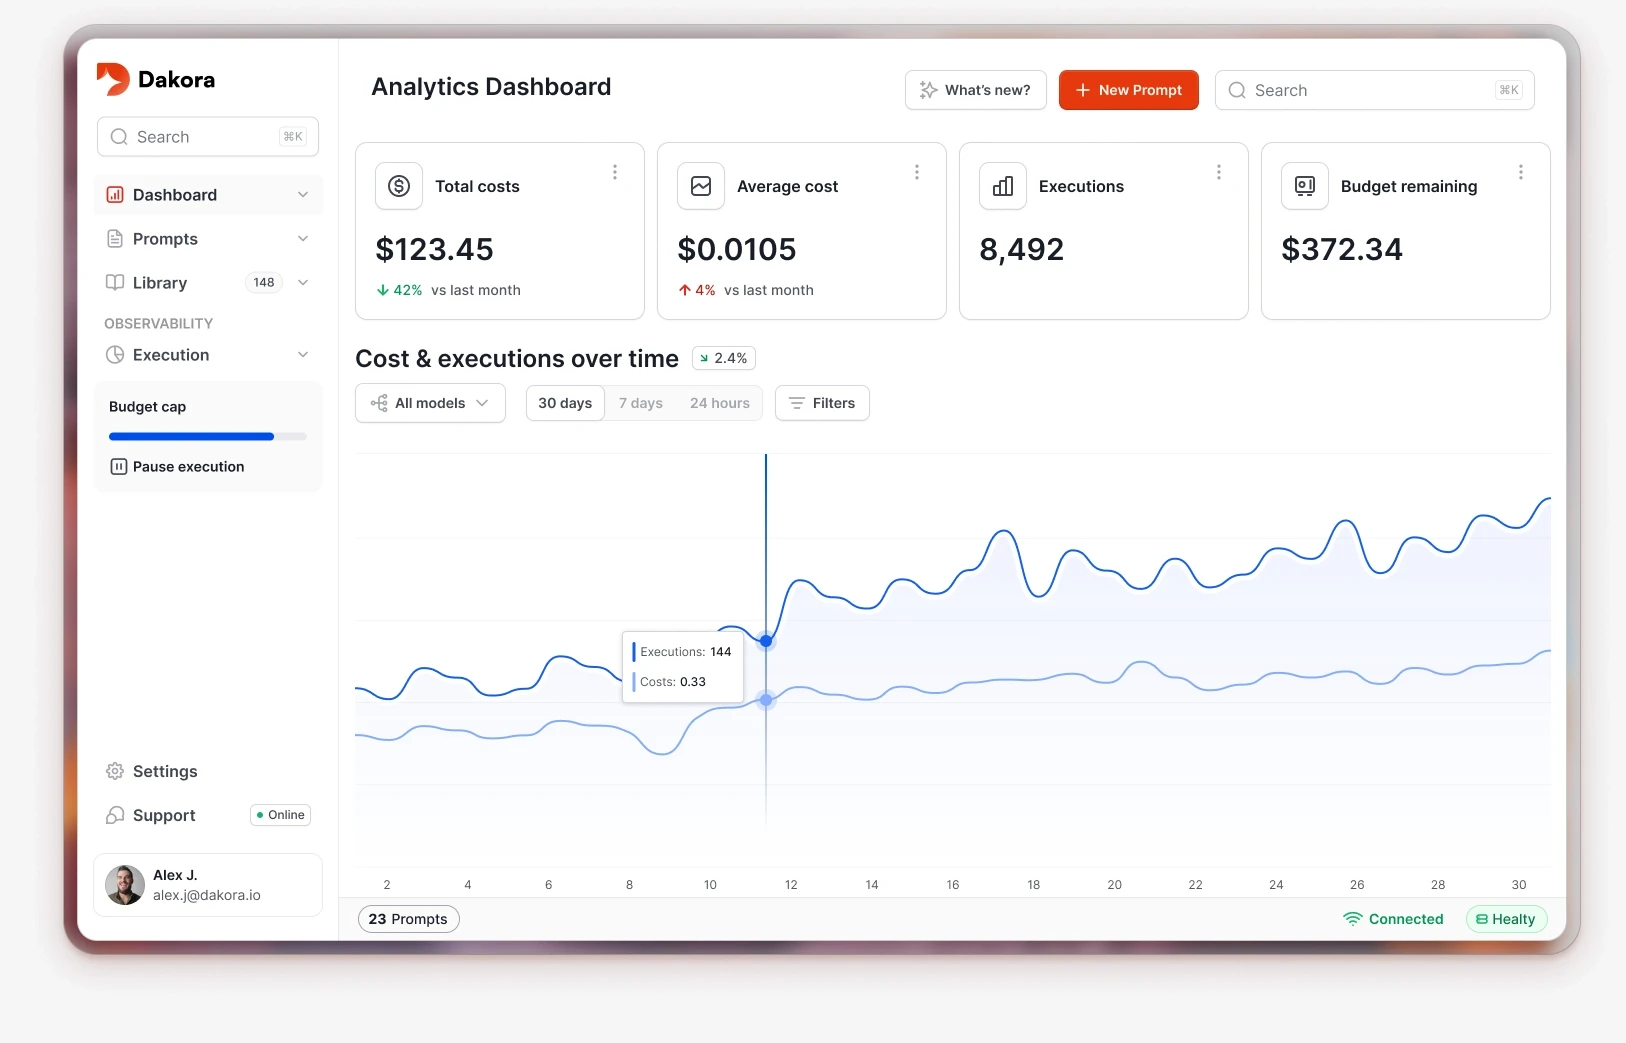The height and width of the screenshot is (1043, 1626).
Task: Click the New Prompt button
Action: pos(1128,90)
